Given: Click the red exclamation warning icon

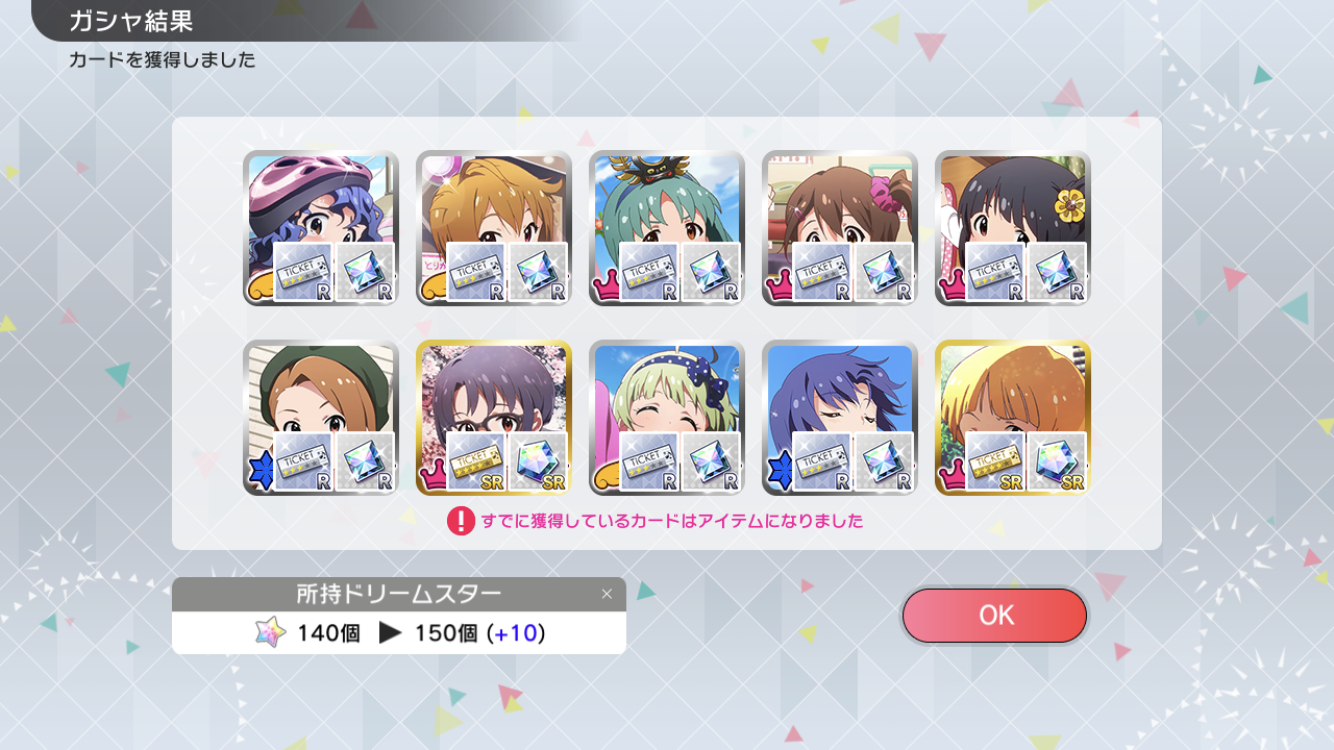Looking at the screenshot, I should [x=460, y=521].
